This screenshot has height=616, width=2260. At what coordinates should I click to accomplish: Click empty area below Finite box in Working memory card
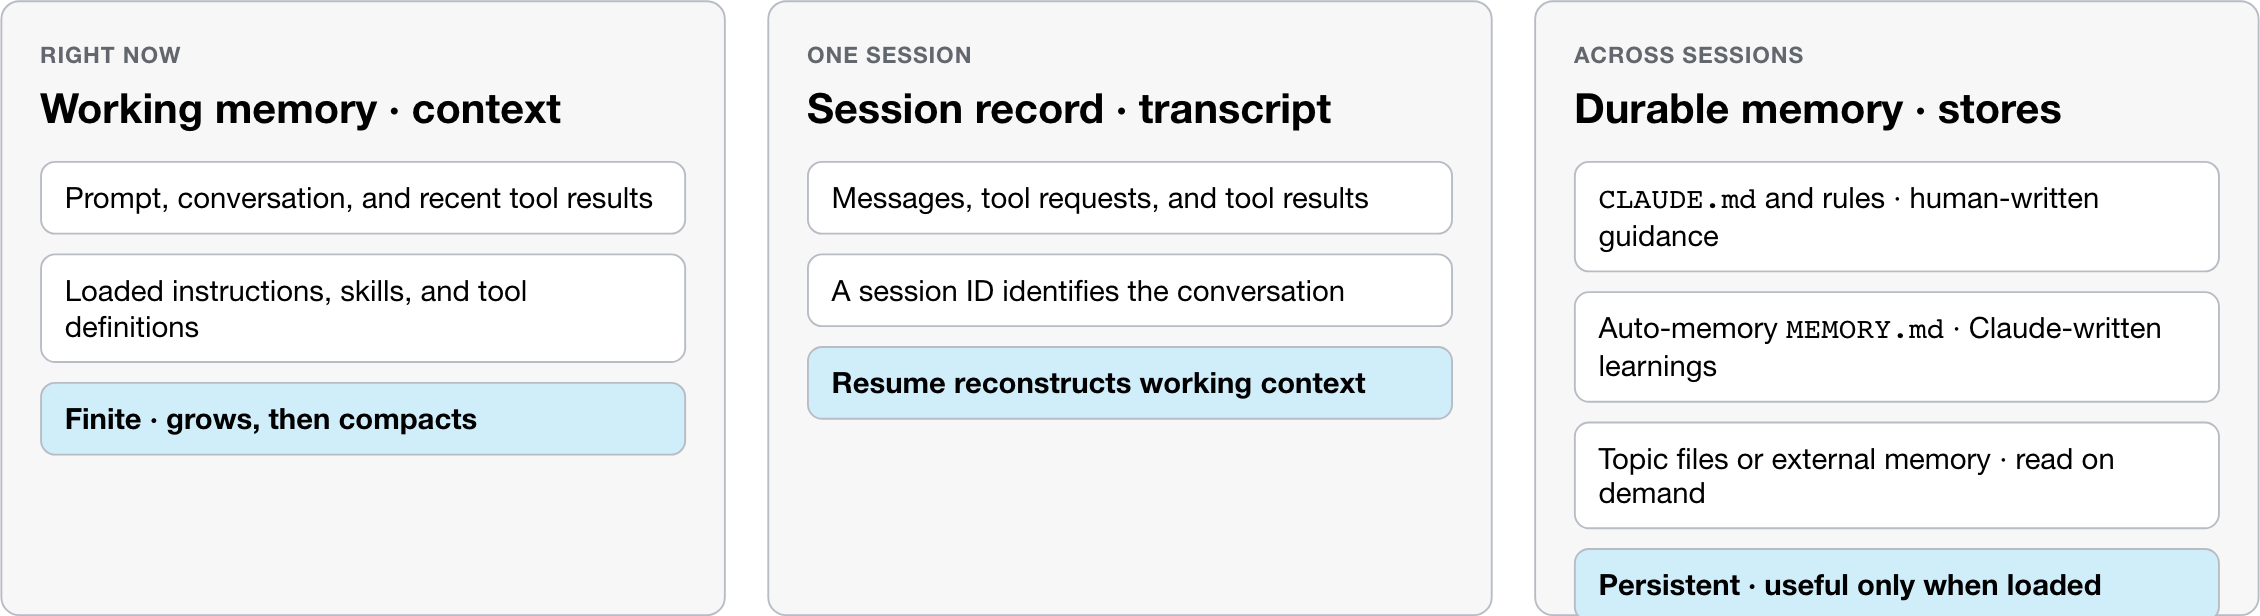(x=363, y=535)
